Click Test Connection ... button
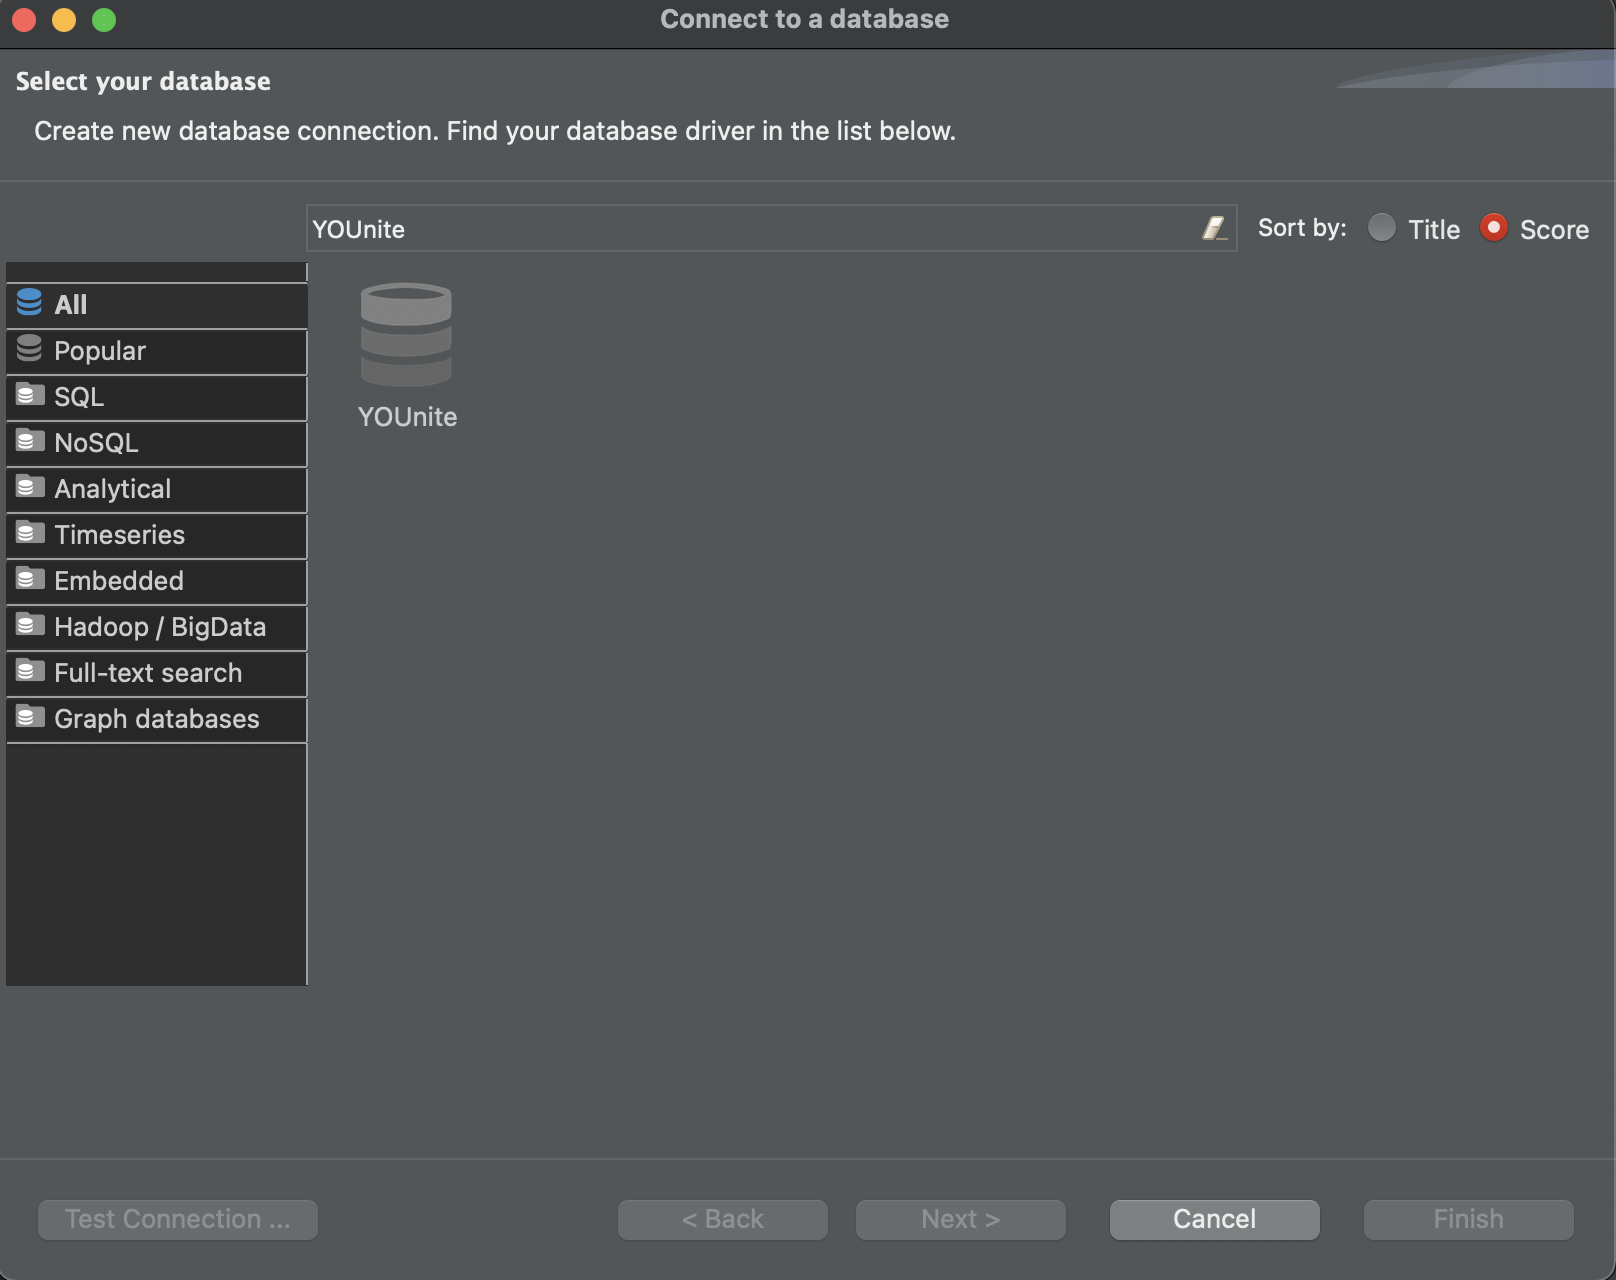Viewport: 1616px width, 1280px height. tap(177, 1219)
